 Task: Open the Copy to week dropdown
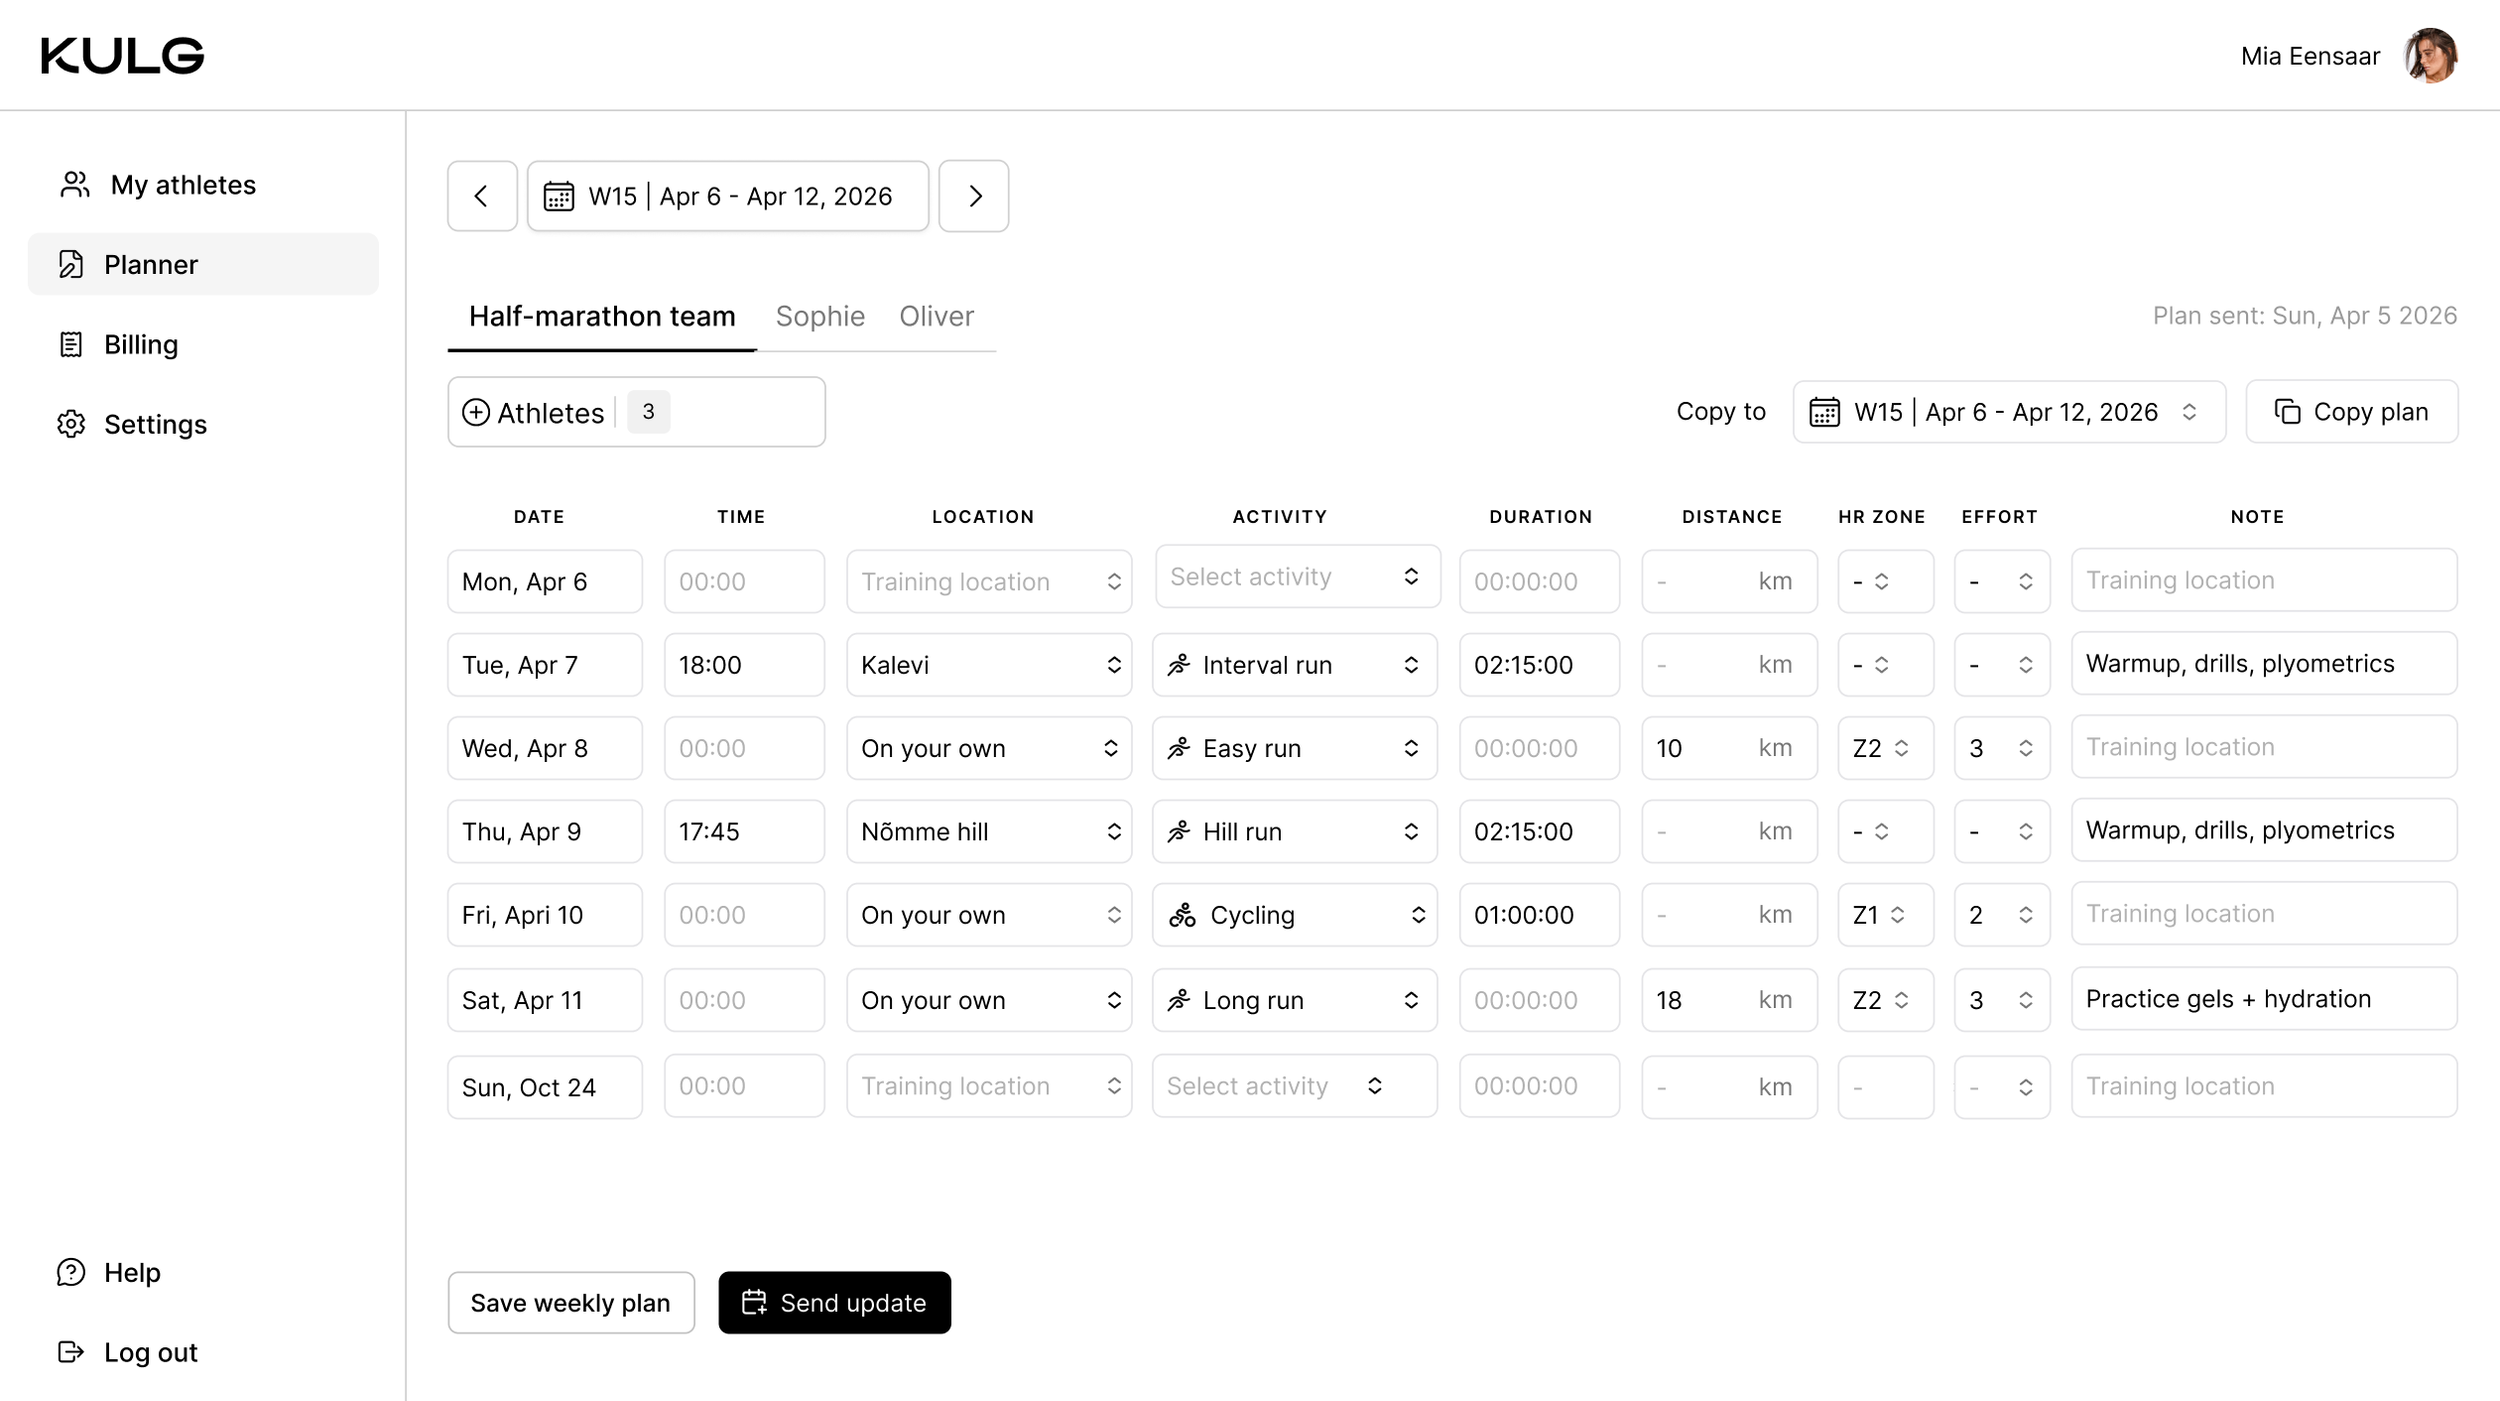[x=2008, y=412]
